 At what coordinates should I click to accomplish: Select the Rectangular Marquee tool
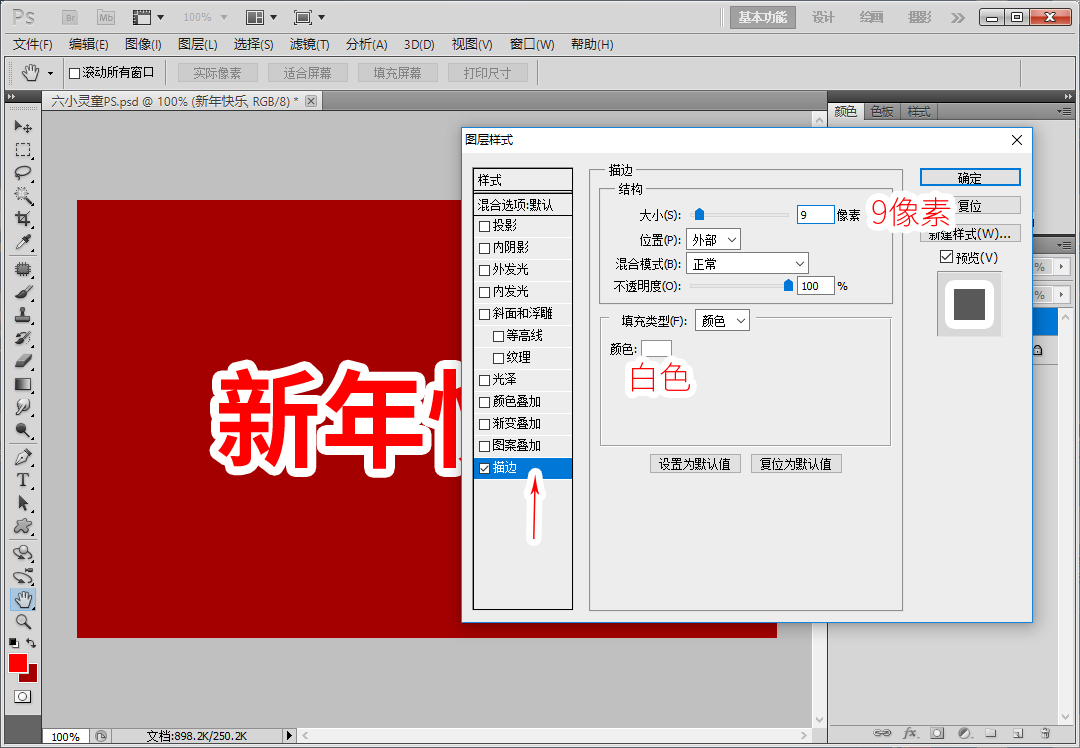[23, 149]
